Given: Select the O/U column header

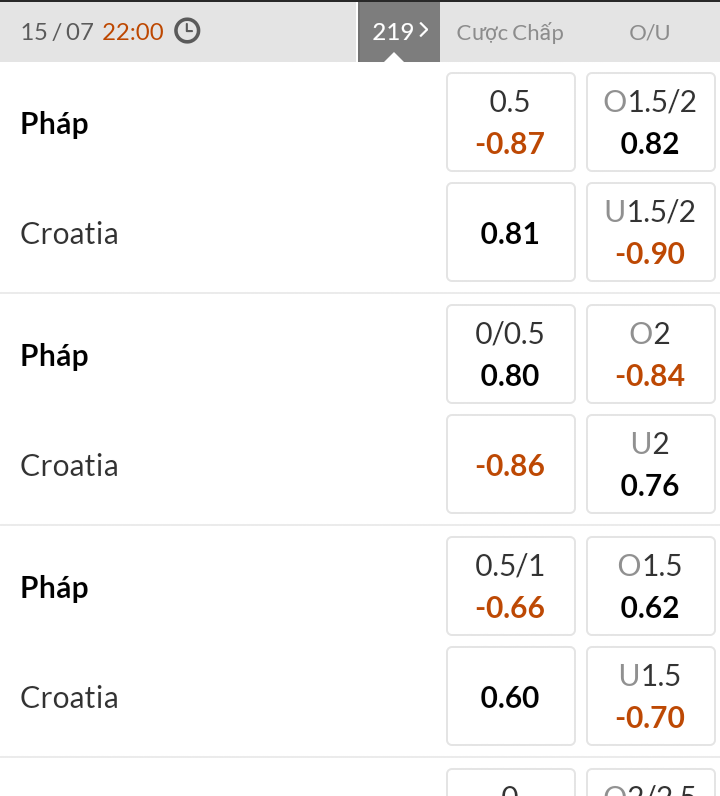Looking at the screenshot, I should click(x=649, y=32).
